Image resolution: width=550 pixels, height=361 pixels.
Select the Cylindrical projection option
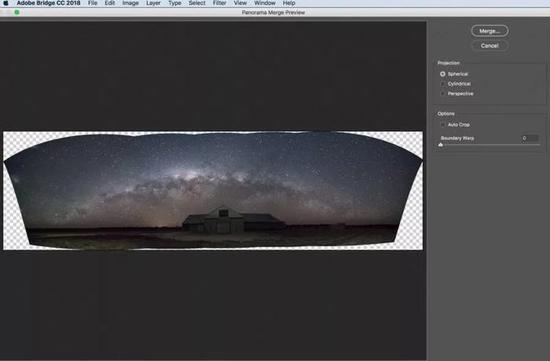click(x=443, y=84)
